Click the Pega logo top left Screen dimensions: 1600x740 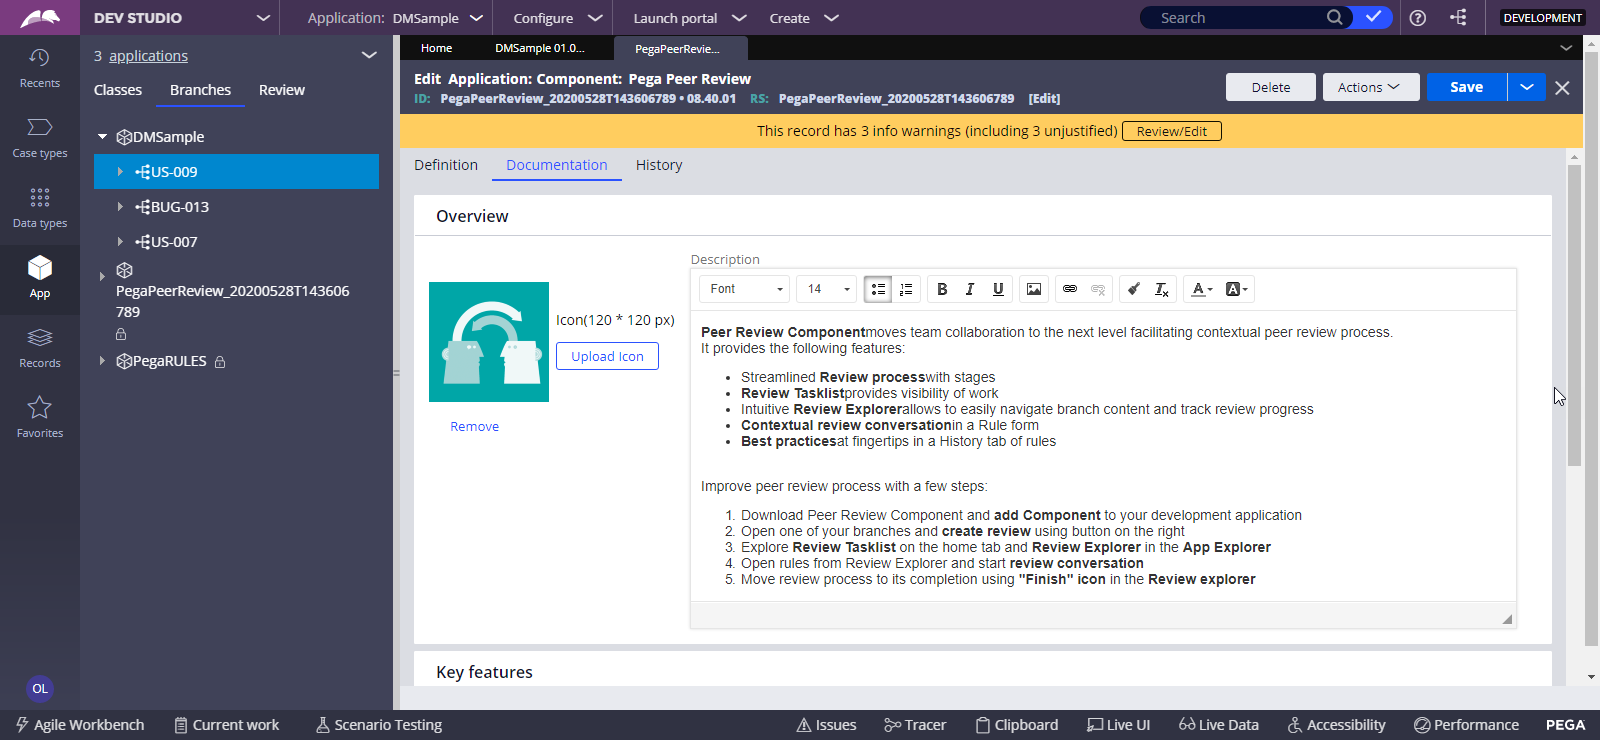[x=40, y=18]
